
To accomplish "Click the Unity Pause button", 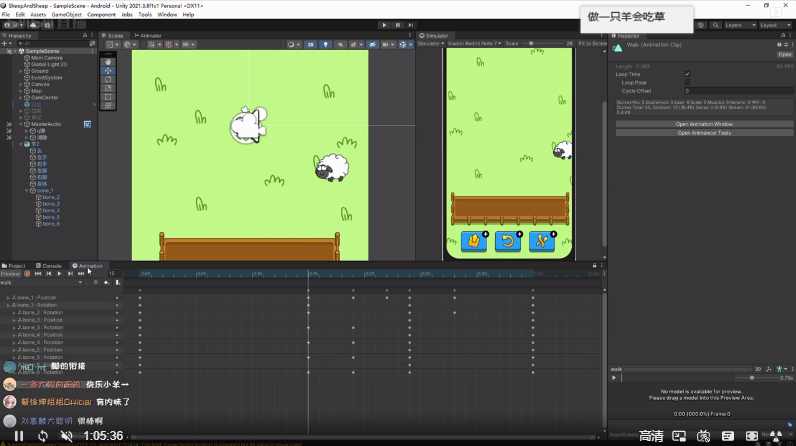I will [x=397, y=25].
